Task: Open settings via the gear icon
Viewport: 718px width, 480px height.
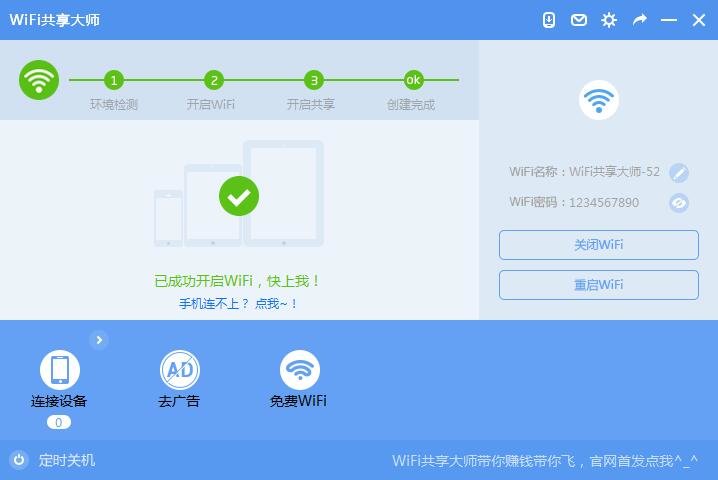Action: click(609, 20)
